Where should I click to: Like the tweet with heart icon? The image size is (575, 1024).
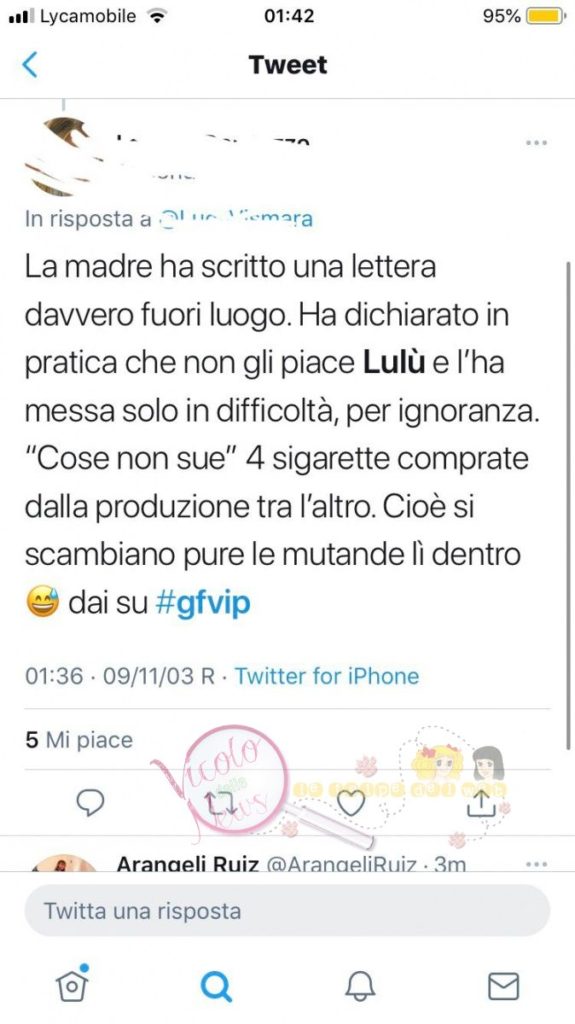point(351,803)
